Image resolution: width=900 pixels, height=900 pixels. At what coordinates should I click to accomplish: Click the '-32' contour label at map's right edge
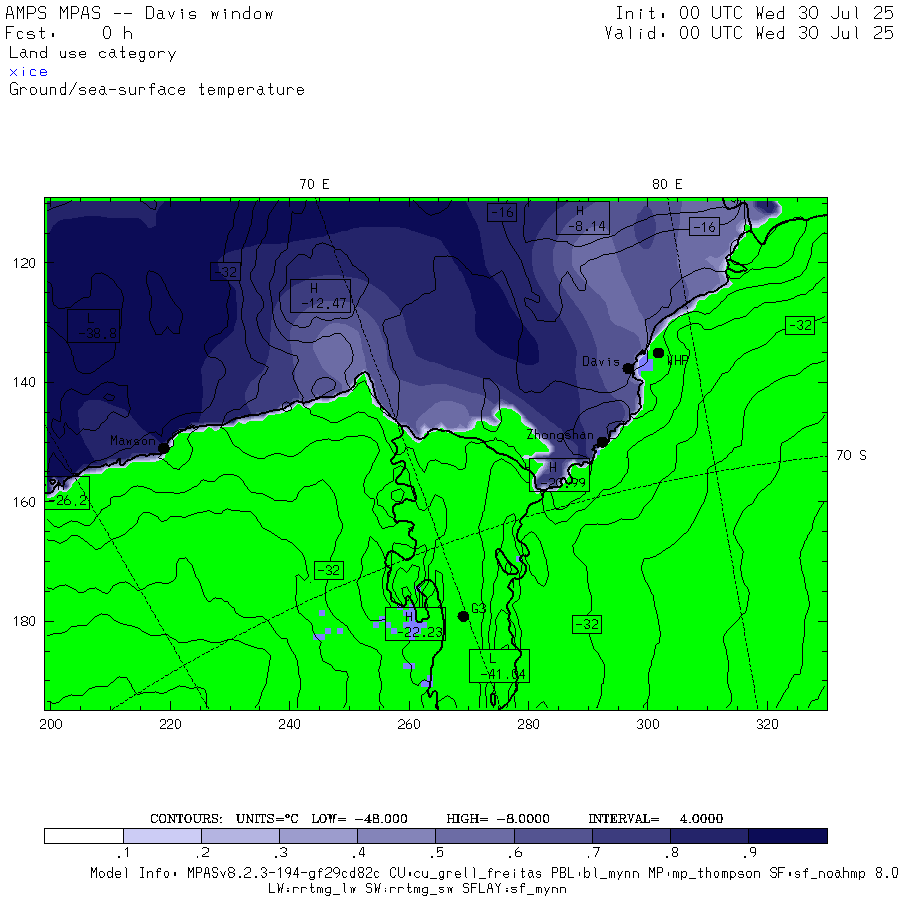[x=800, y=325]
